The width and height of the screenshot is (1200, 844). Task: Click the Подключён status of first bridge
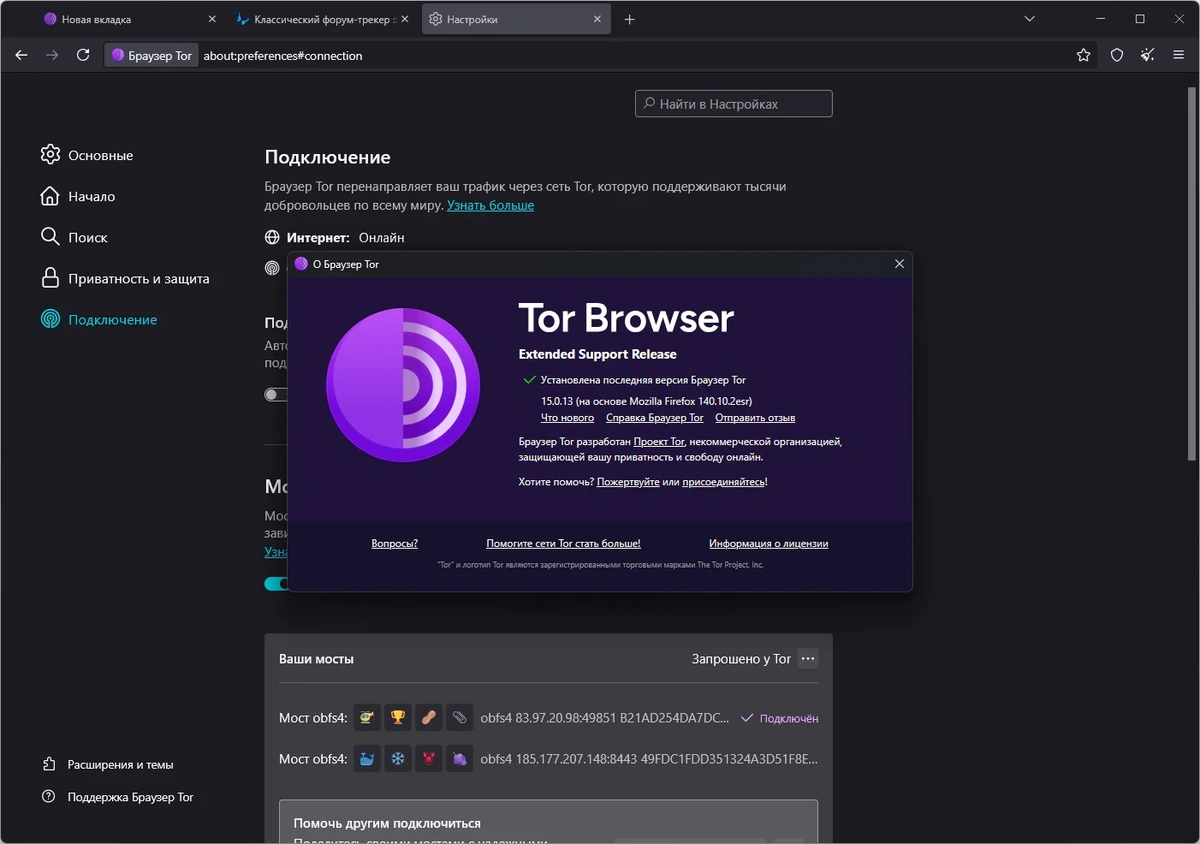pos(779,718)
